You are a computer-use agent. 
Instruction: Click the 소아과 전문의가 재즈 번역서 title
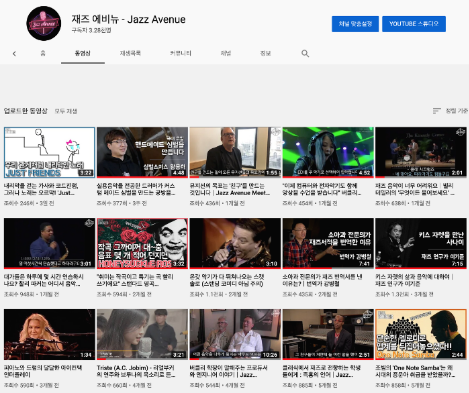pyautogui.click(x=322, y=280)
